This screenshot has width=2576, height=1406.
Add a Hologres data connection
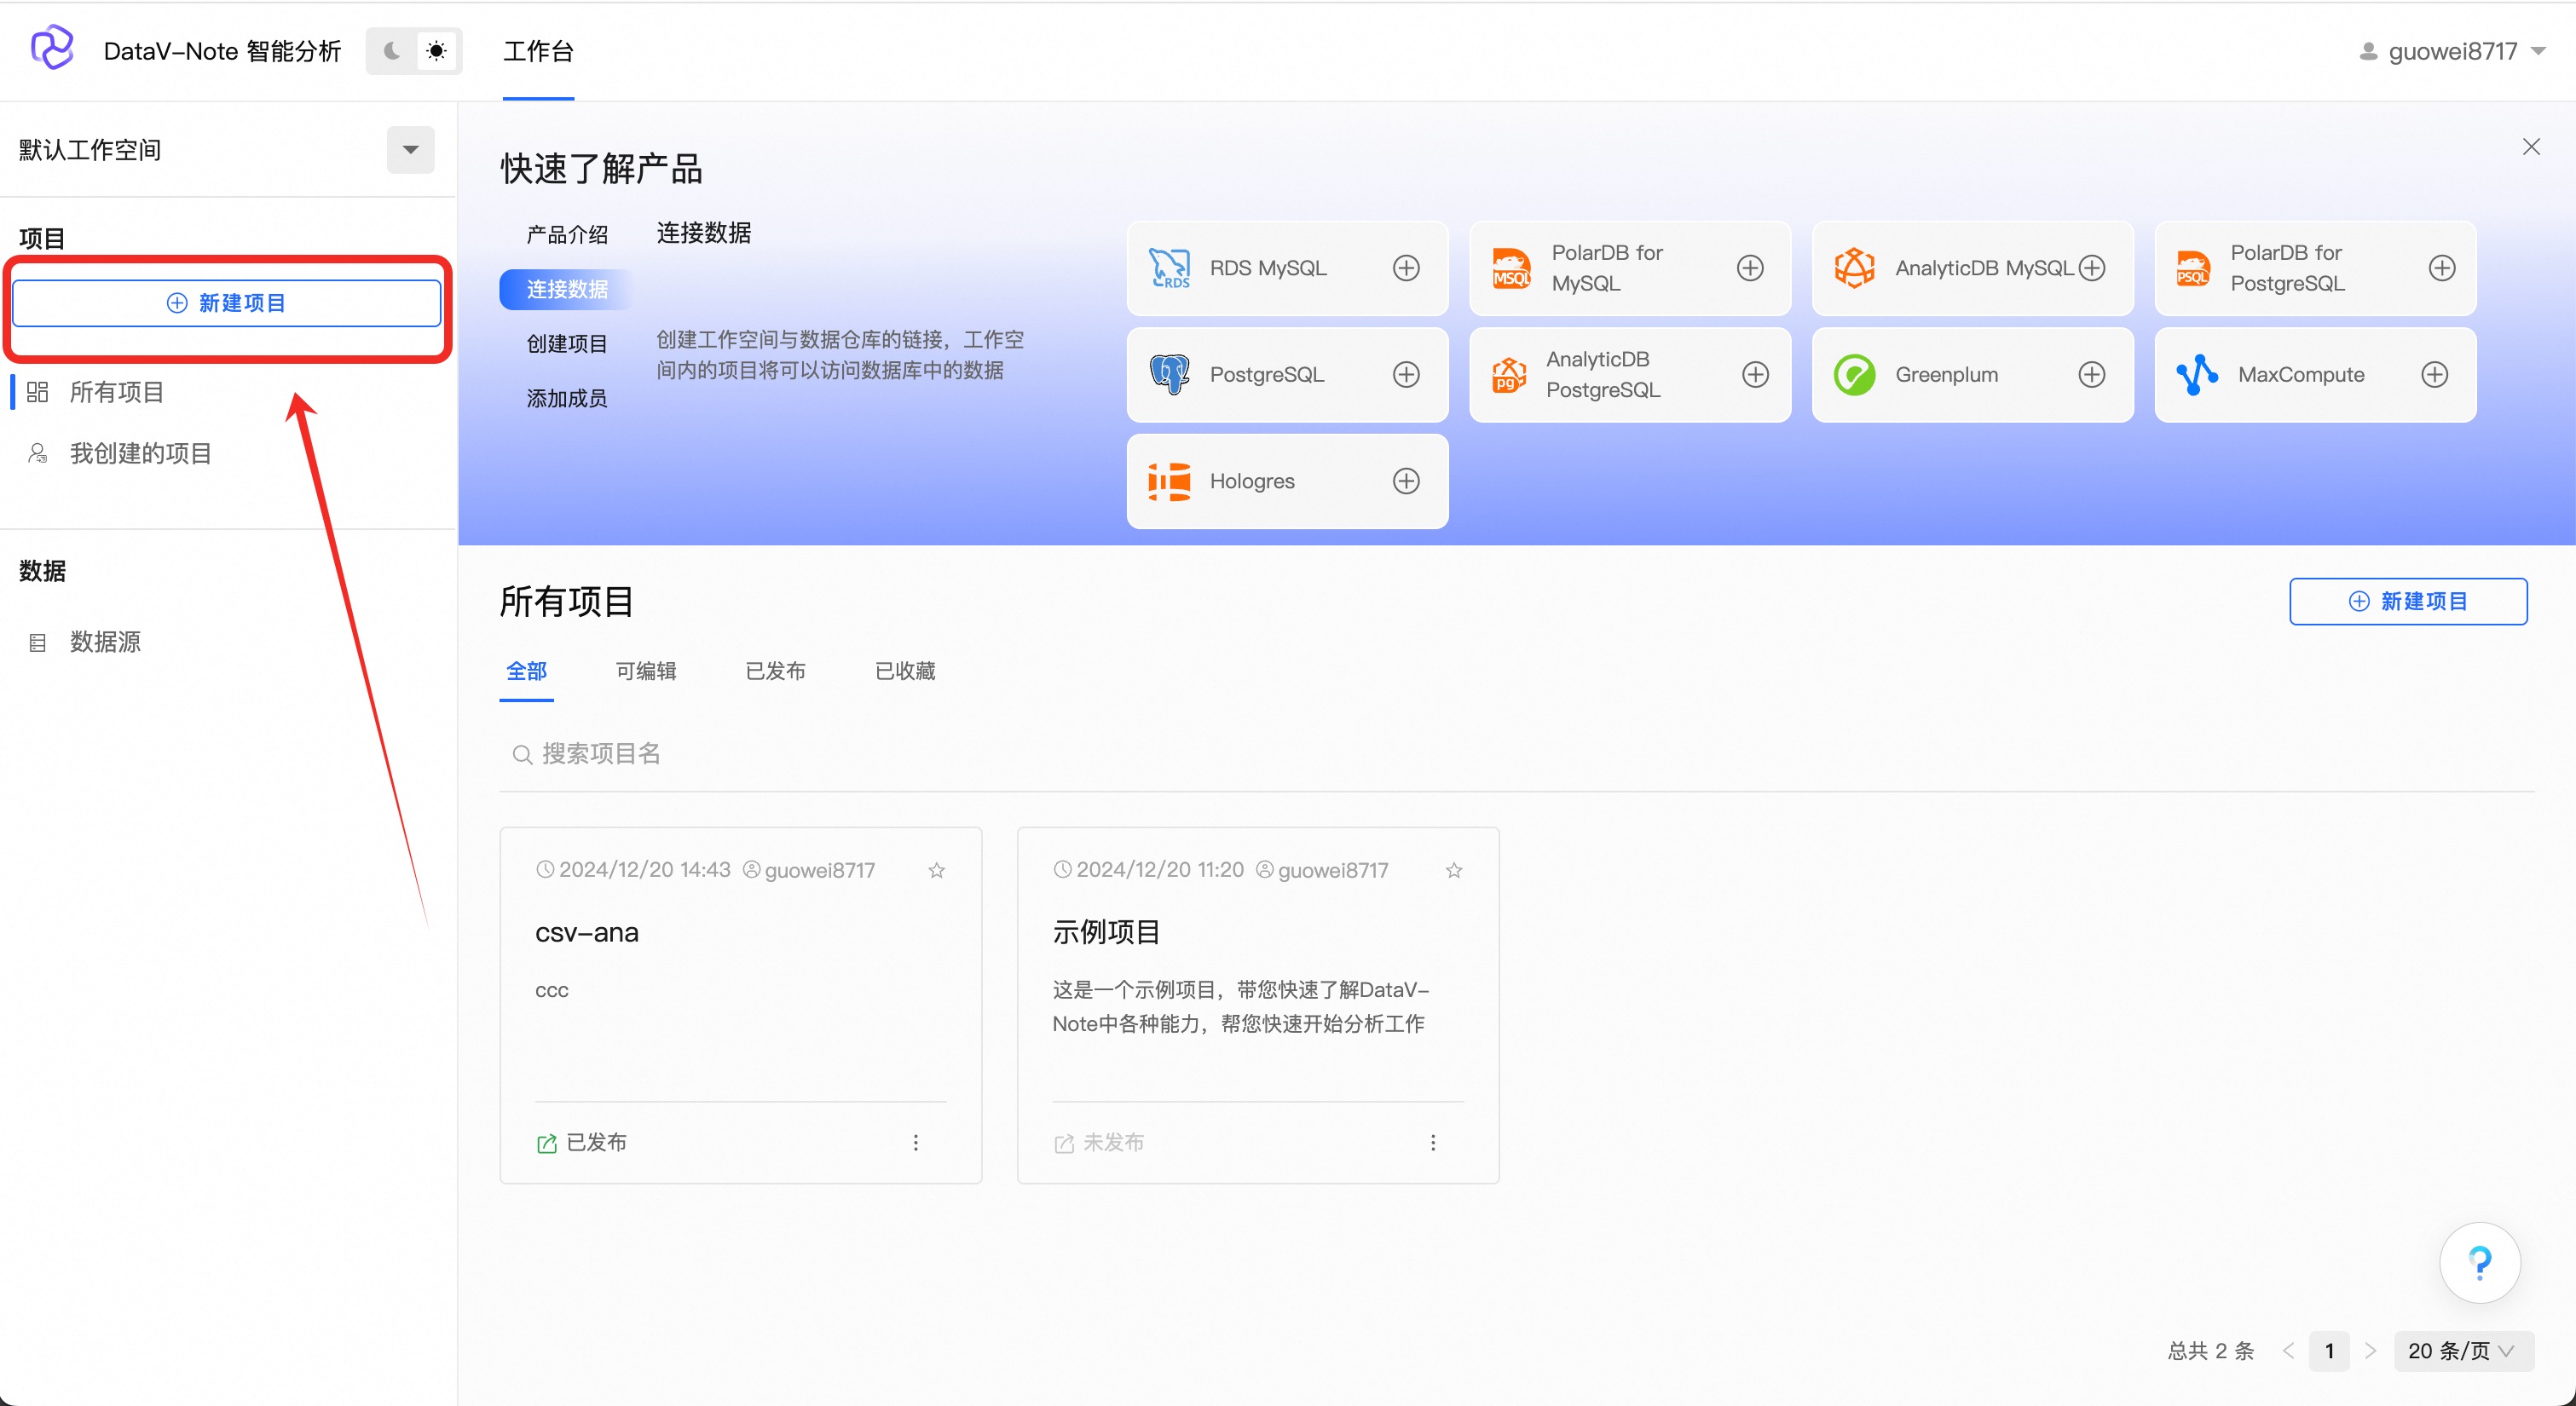coord(1406,481)
